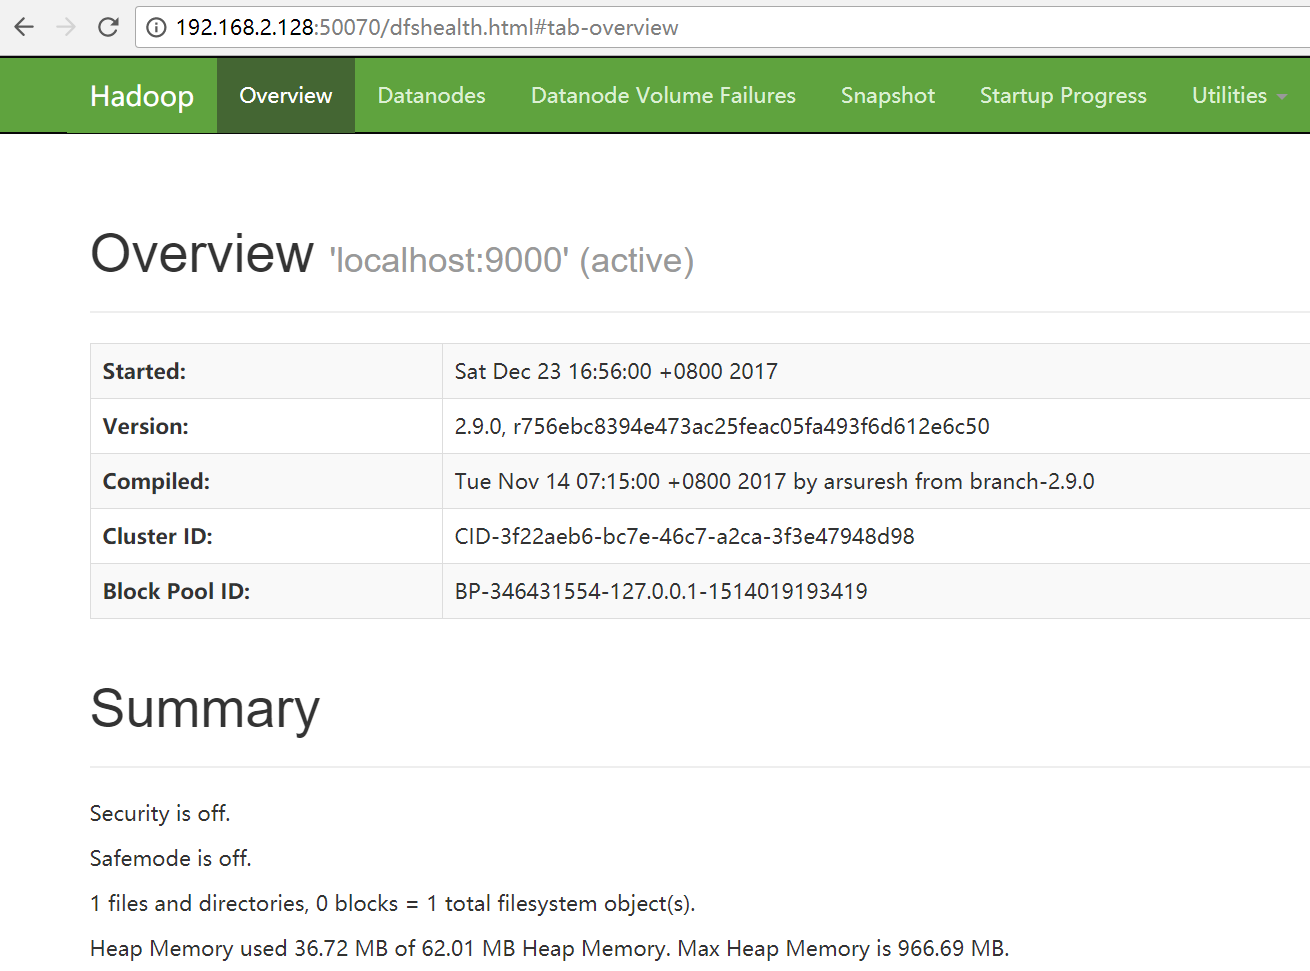Click the site information icon in address bar

pyautogui.click(x=156, y=28)
